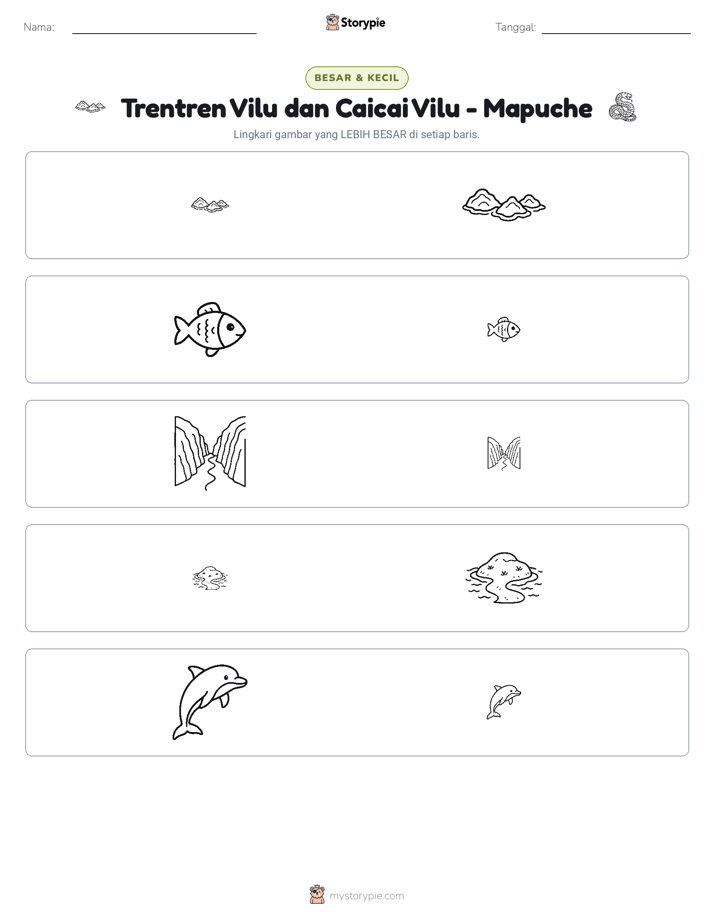Choose the small island hill picture
Image resolution: width=714 pixels, height=924 pixels.
click(x=210, y=578)
